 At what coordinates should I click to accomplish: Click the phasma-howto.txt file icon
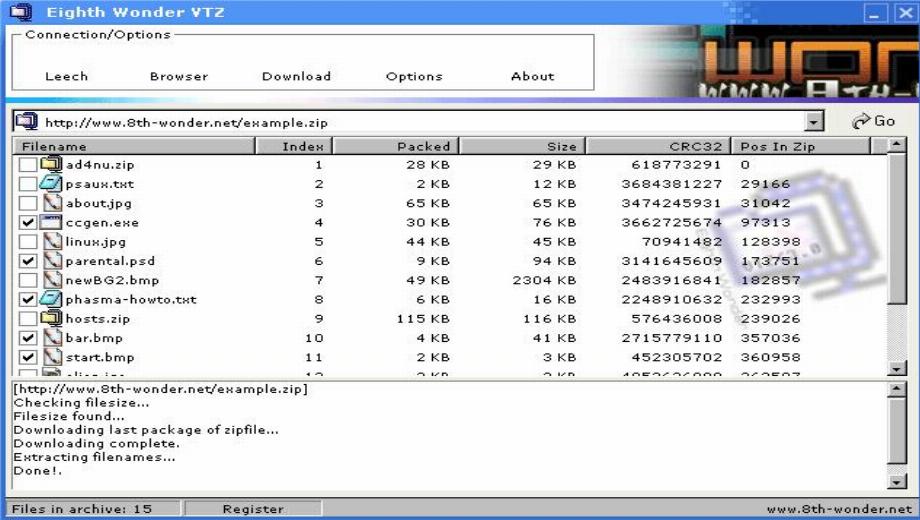coord(51,299)
